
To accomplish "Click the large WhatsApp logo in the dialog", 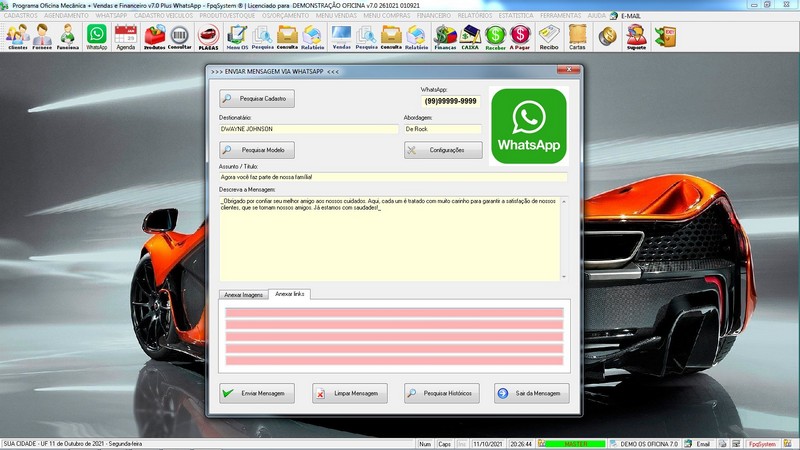I will 529,126.
